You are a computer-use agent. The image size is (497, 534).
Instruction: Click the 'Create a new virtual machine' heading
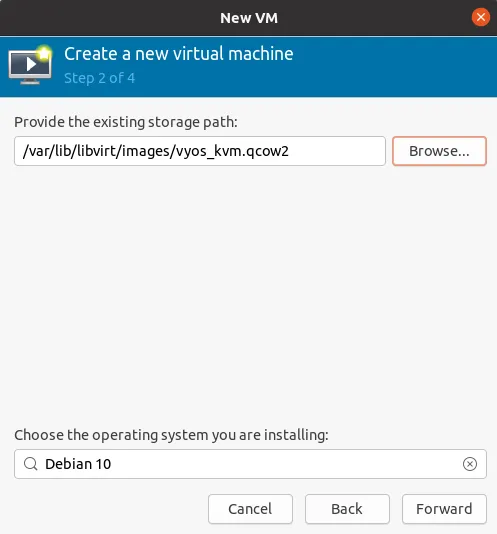[x=178, y=54]
